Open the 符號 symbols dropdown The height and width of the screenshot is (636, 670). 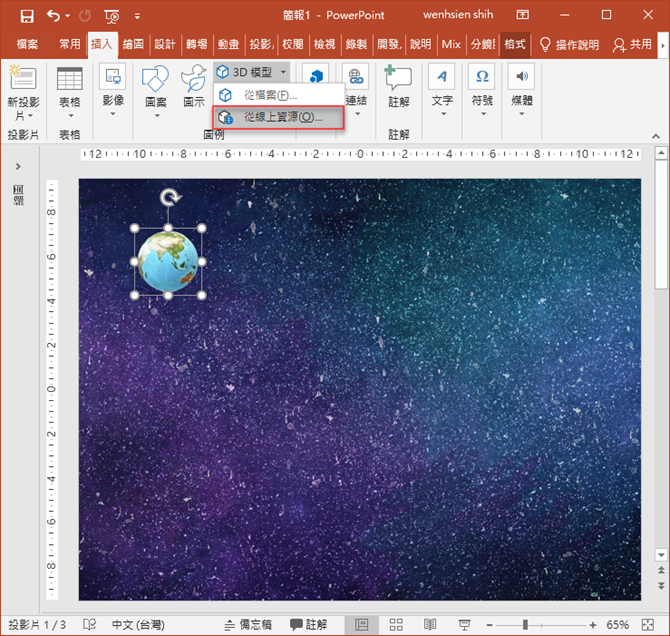482,90
